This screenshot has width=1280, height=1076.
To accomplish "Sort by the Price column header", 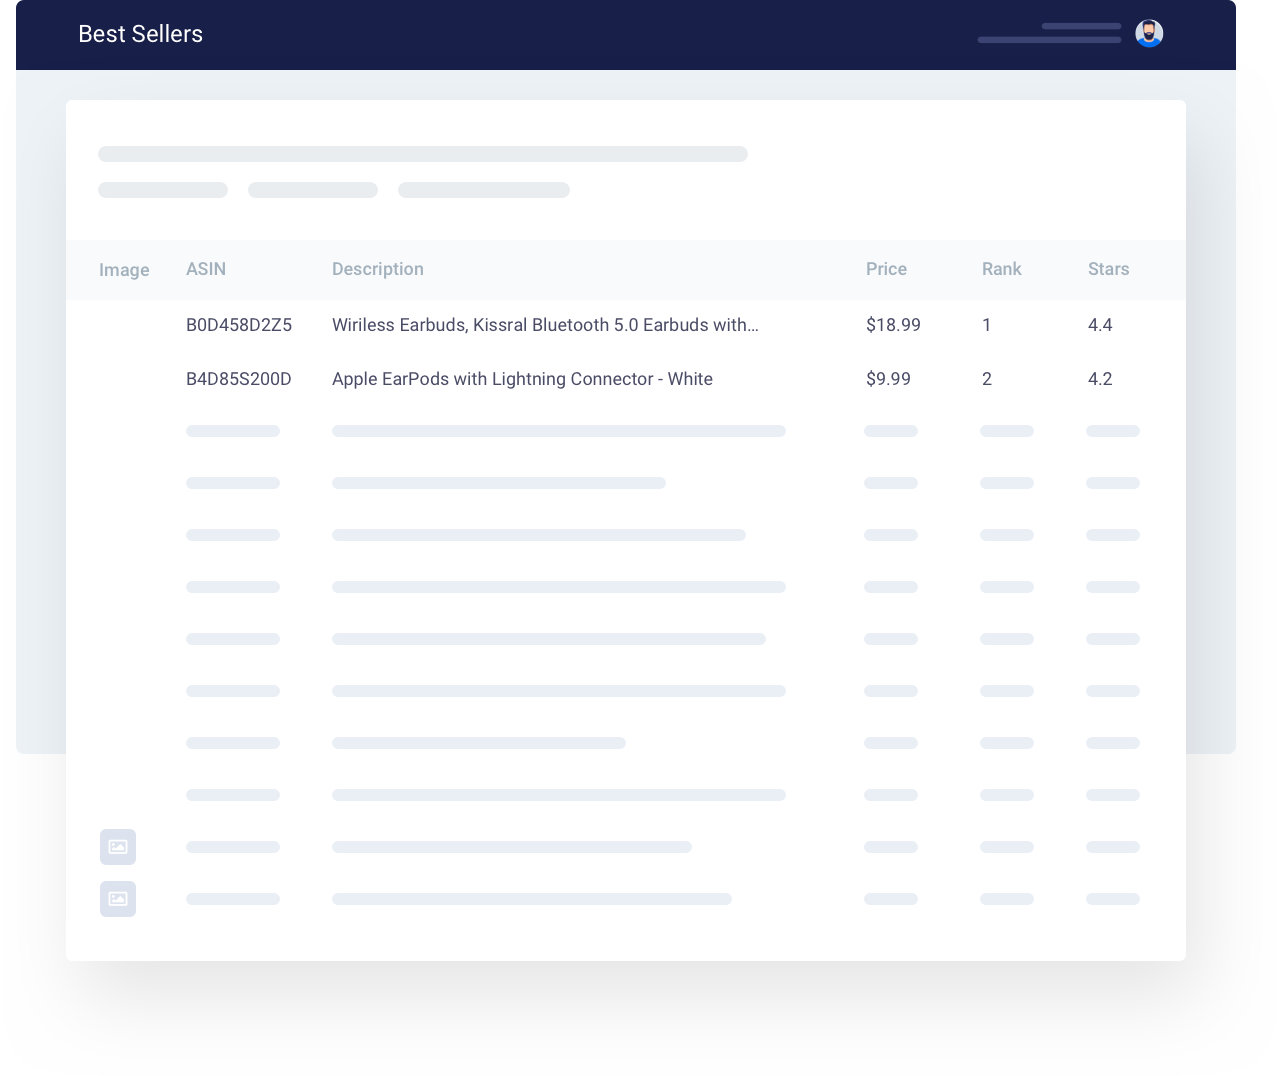I will (x=886, y=269).
